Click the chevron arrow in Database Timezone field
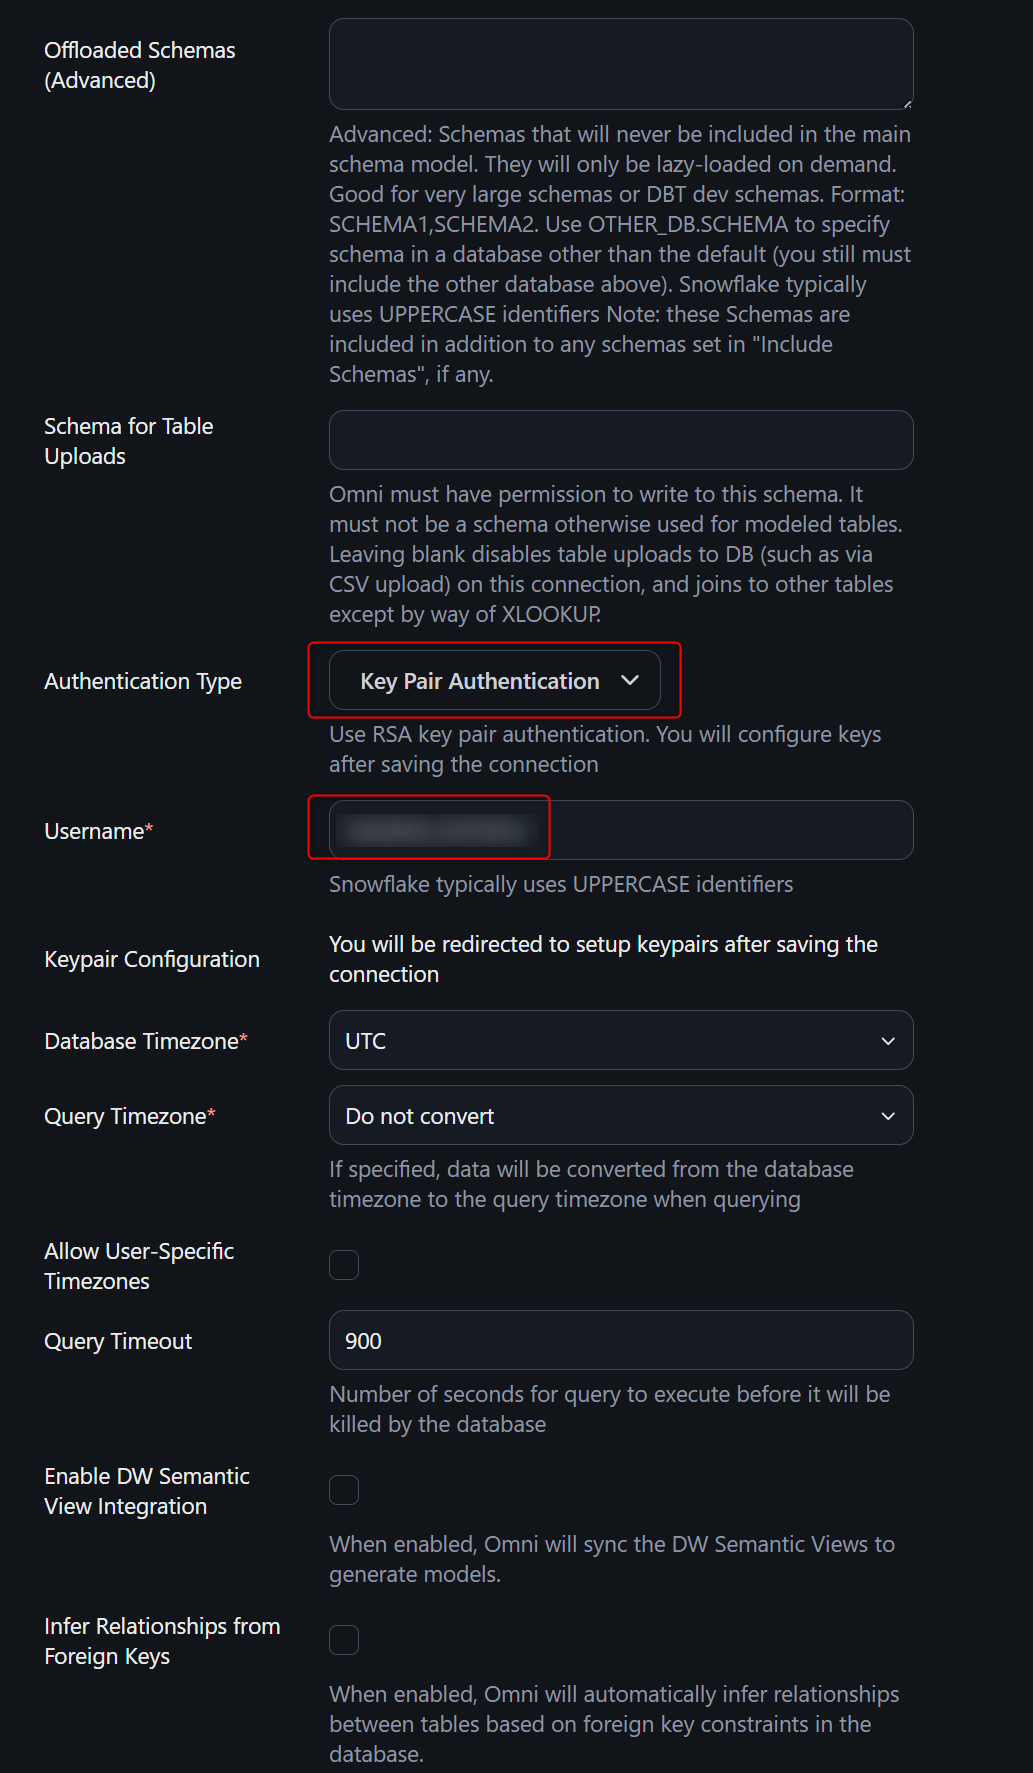 pos(887,1041)
